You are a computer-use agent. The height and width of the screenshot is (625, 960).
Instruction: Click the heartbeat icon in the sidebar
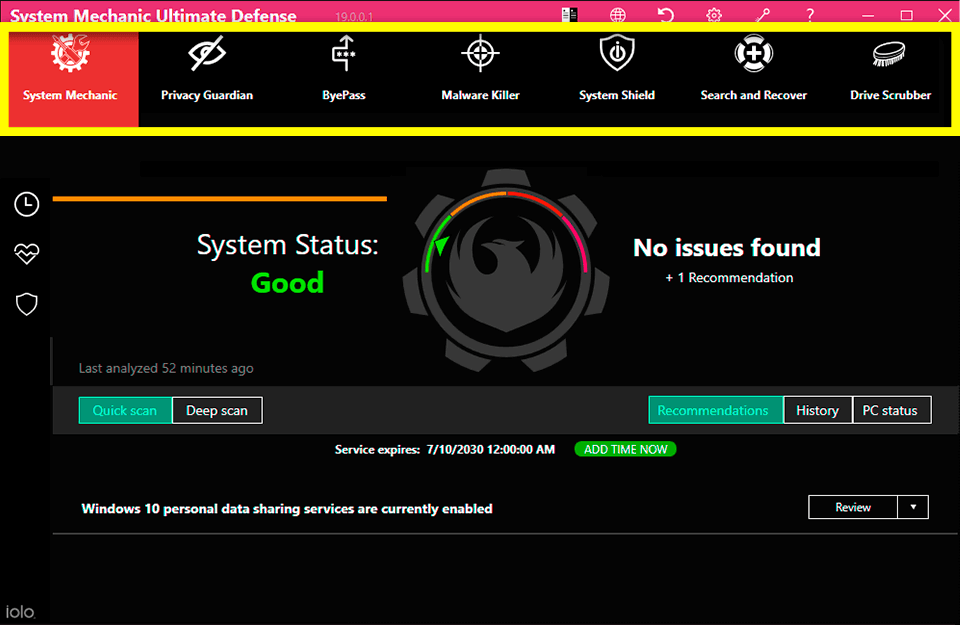[26, 254]
